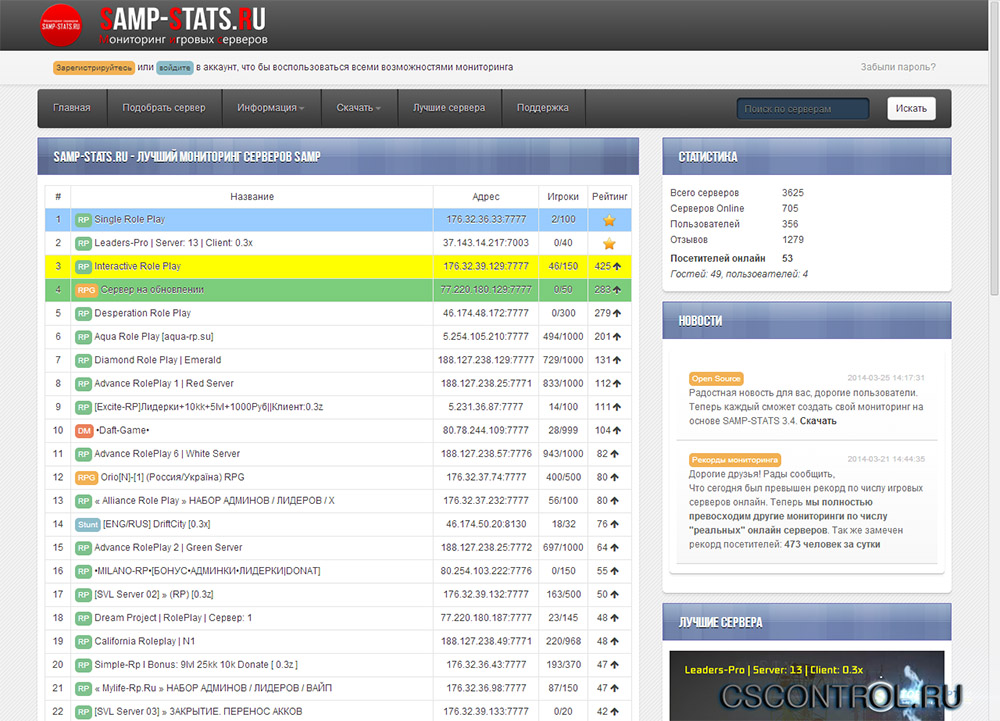1000x721 pixels.
Task: Click the Поиск по серверам search field
Action: pos(803,108)
